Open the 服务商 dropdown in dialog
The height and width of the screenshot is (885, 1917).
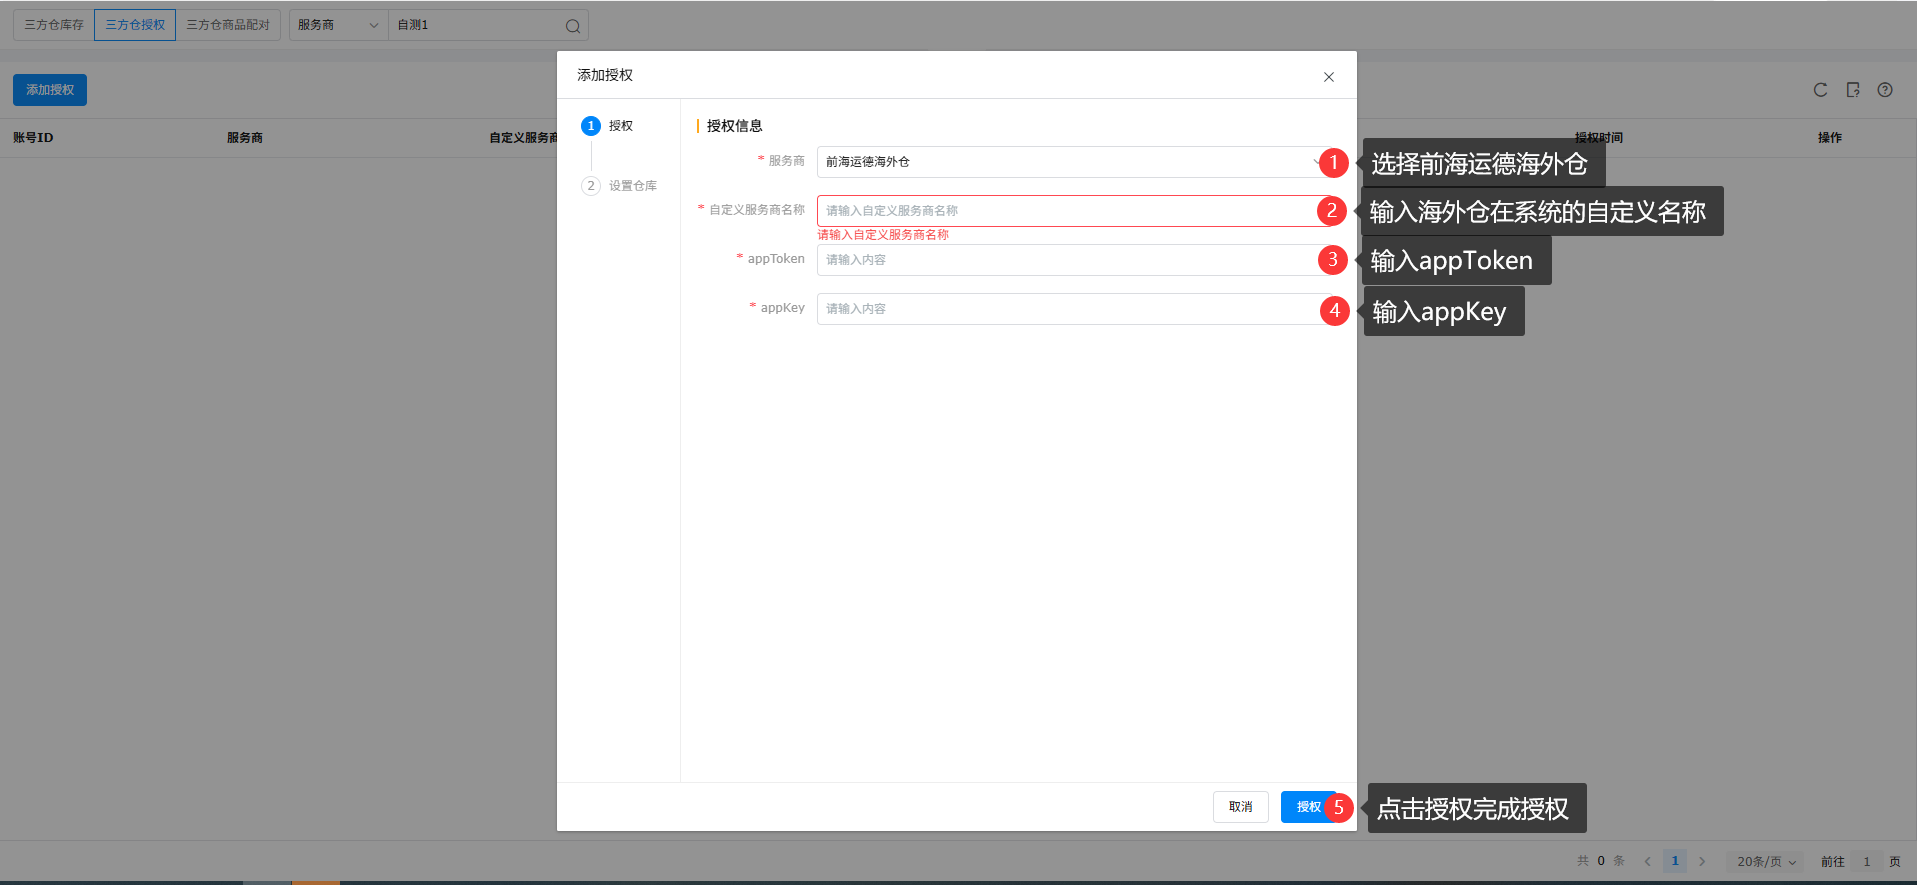click(x=1076, y=162)
